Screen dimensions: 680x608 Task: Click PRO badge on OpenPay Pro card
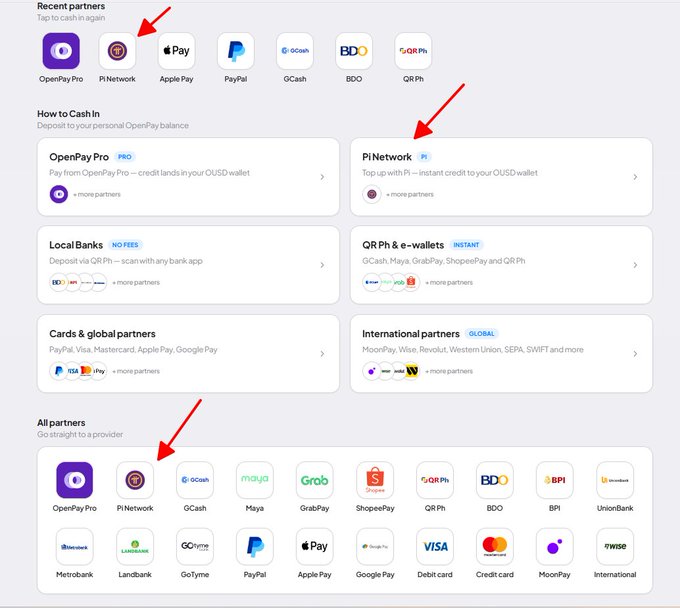pos(125,157)
